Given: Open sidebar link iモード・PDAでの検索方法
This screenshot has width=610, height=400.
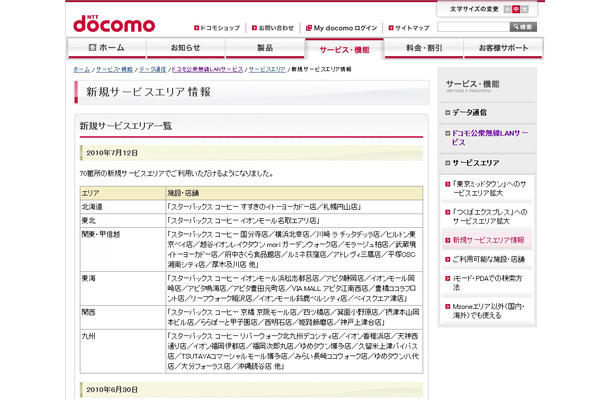Looking at the screenshot, I should tap(487, 282).
